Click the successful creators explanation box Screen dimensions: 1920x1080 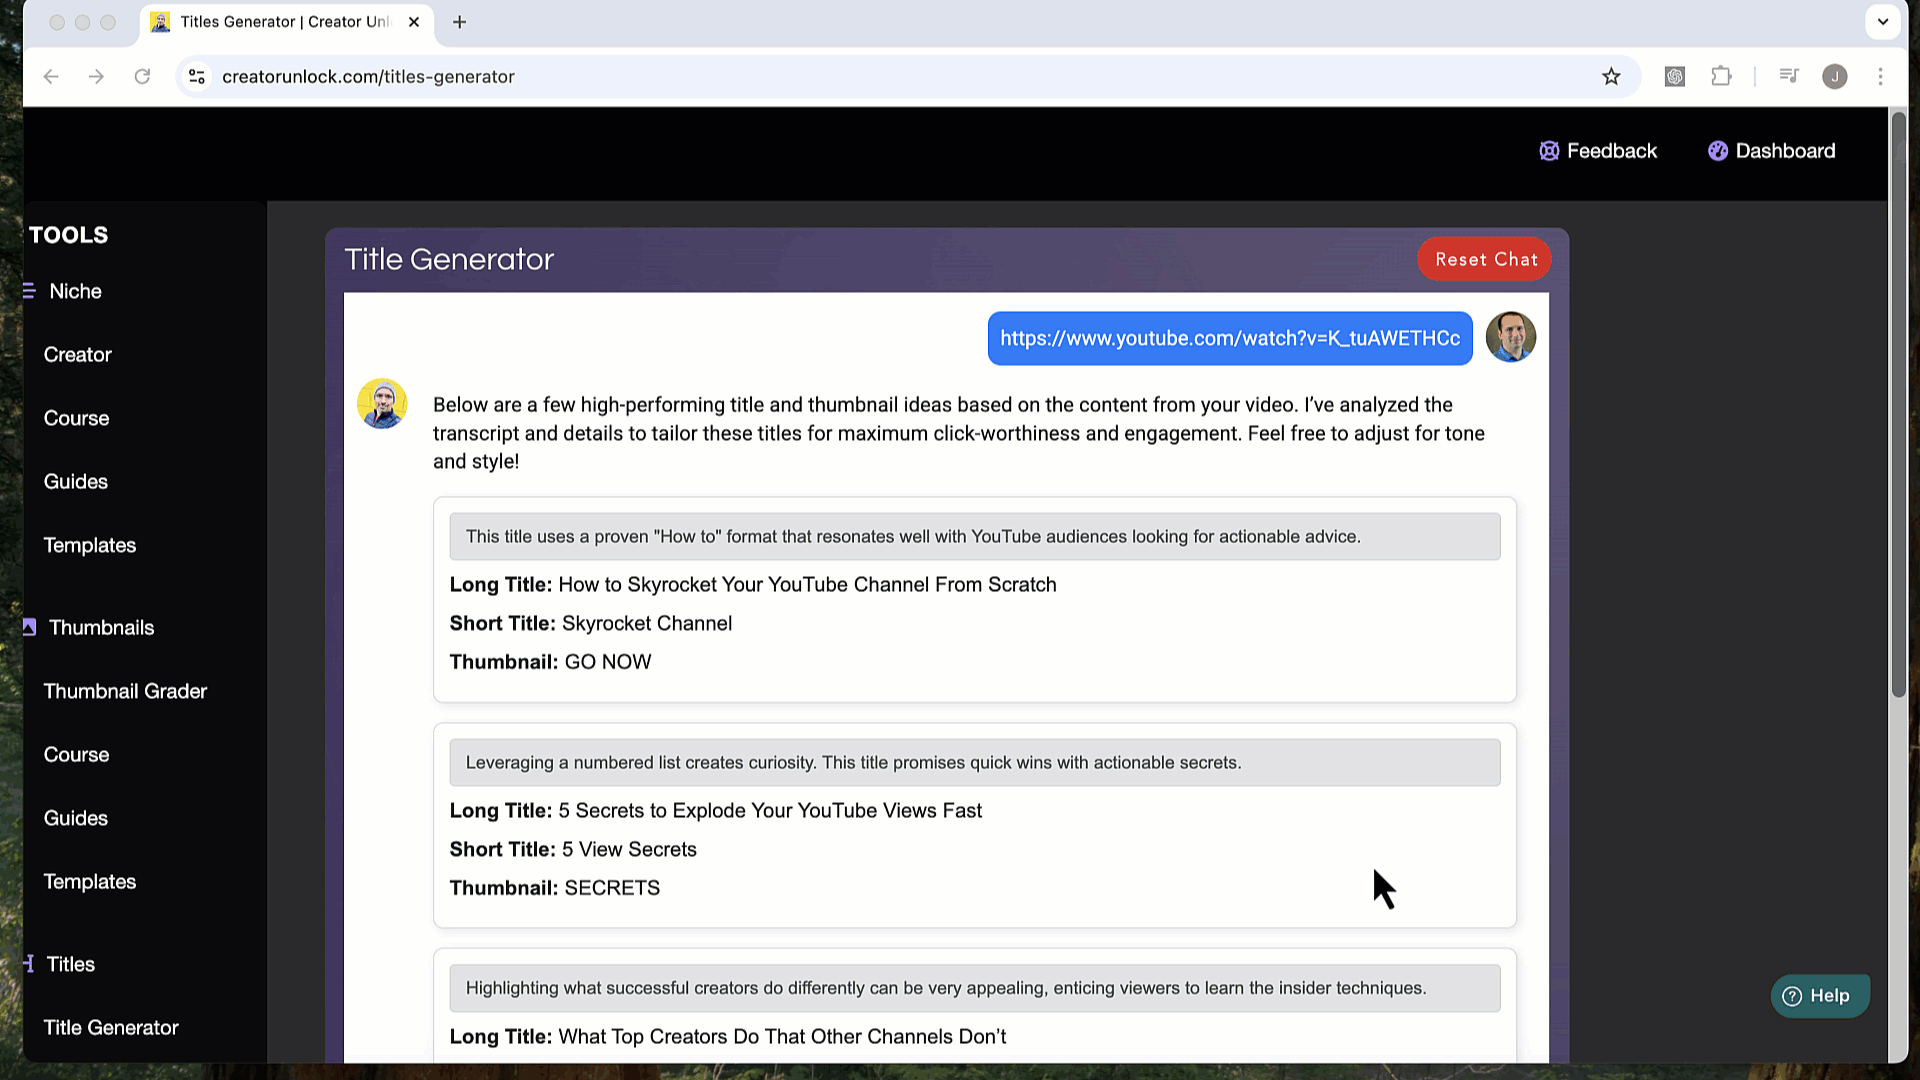click(975, 988)
